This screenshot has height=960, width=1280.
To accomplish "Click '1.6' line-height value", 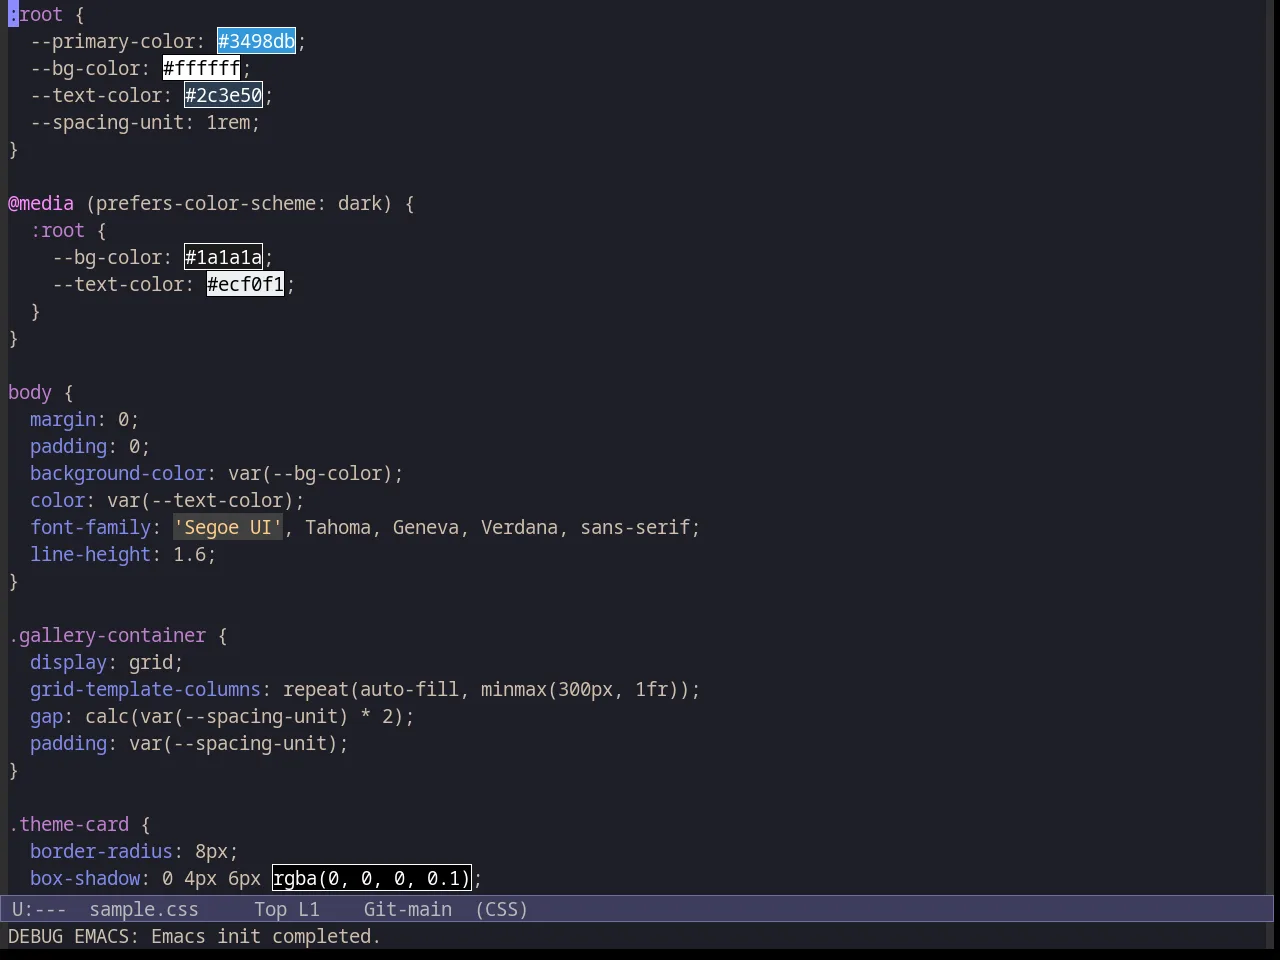I will [189, 554].
